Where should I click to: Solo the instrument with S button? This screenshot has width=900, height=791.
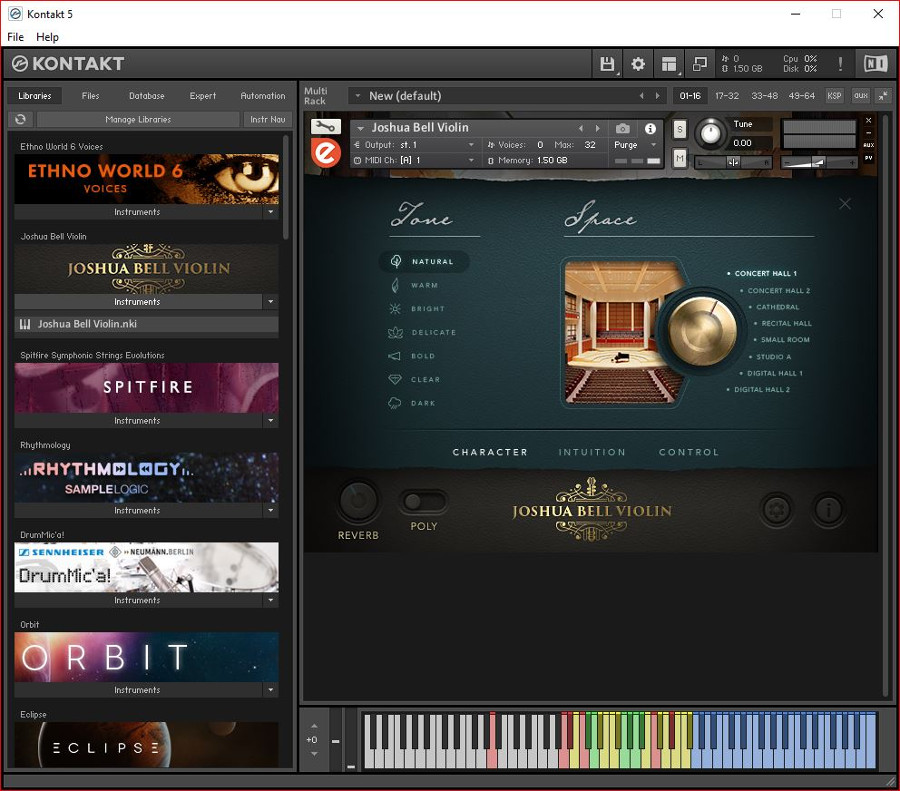point(680,129)
